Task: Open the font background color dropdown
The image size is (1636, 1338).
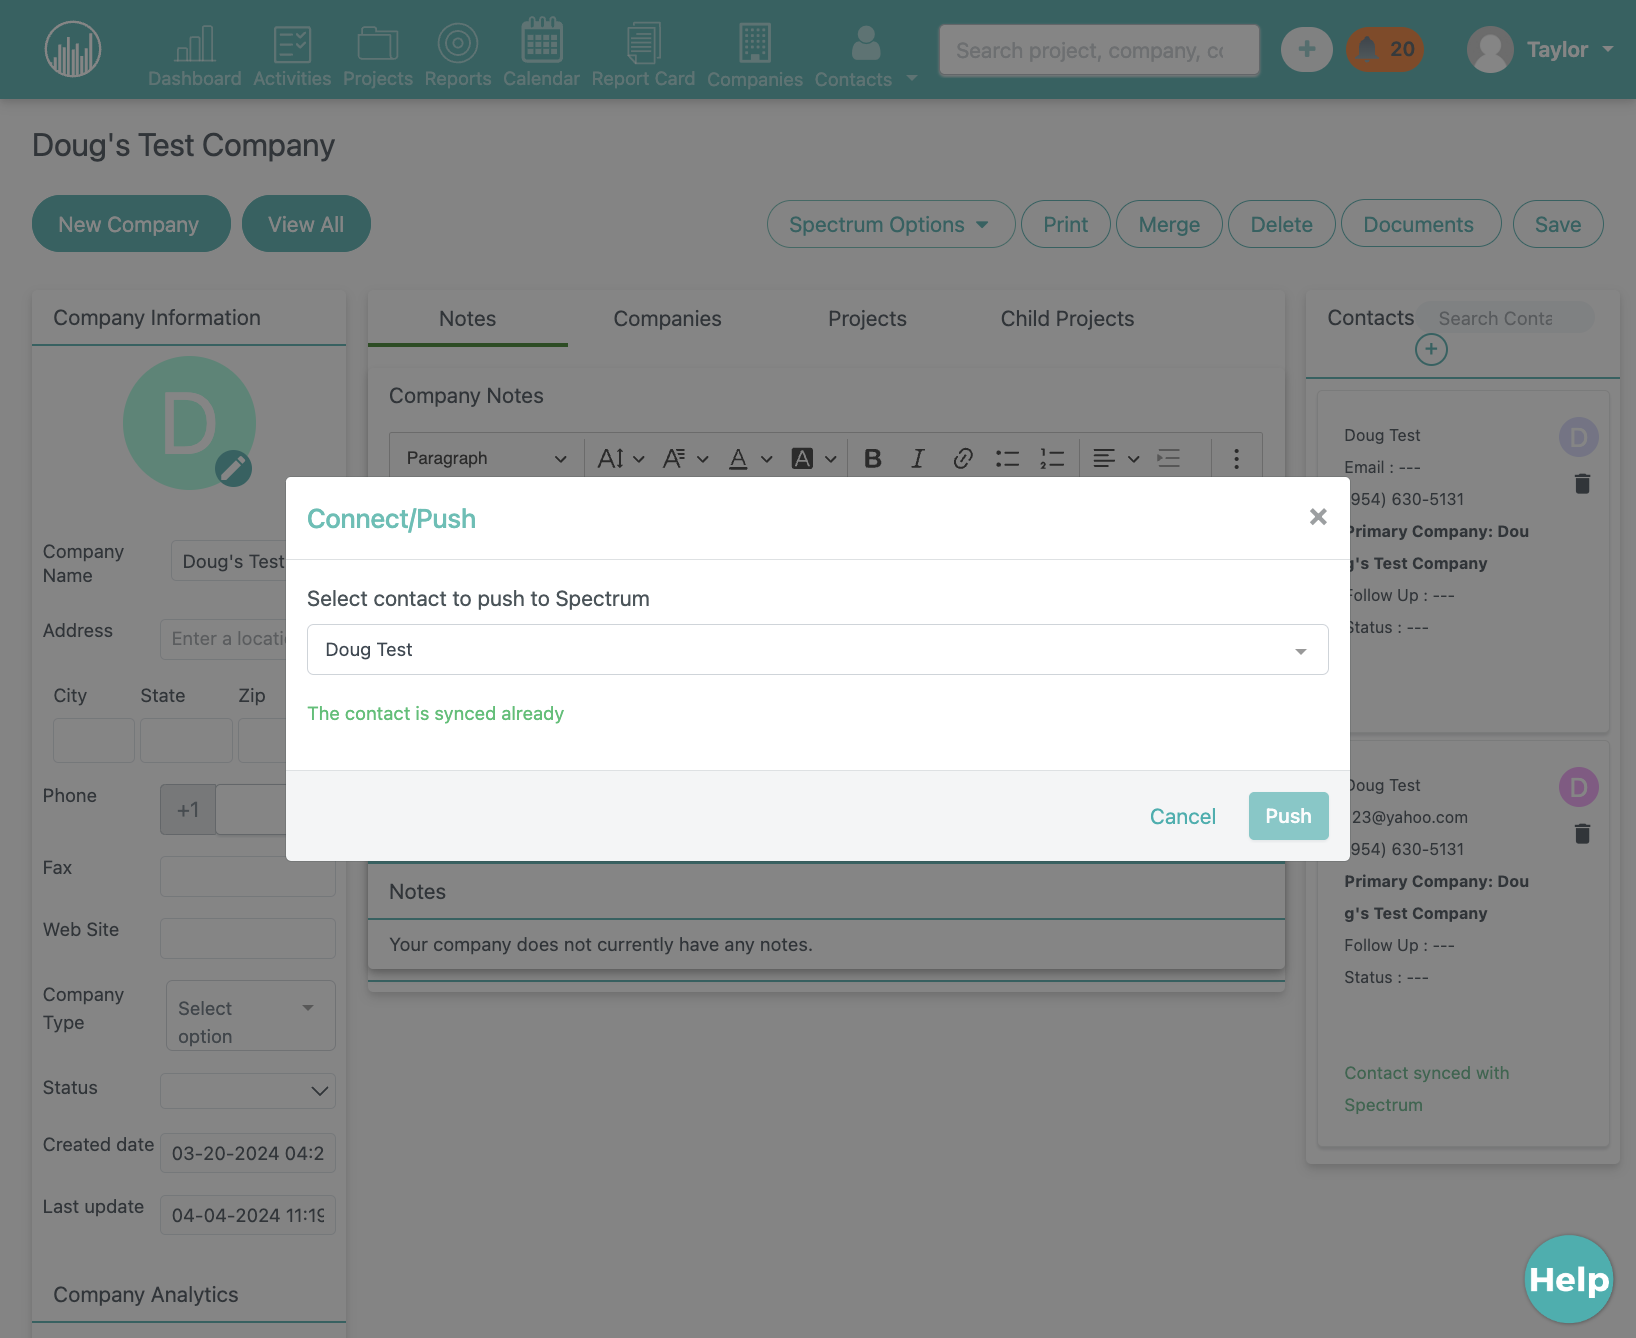Action: pyautogui.click(x=814, y=458)
